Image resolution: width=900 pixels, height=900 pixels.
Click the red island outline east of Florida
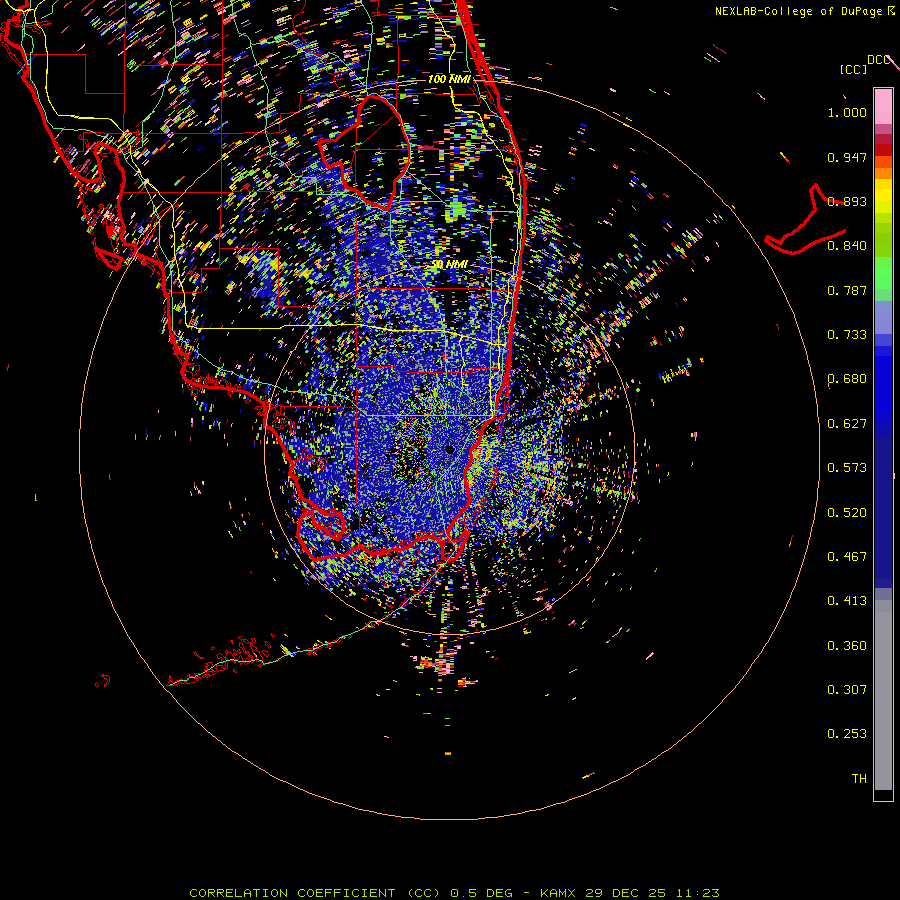point(805,220)
